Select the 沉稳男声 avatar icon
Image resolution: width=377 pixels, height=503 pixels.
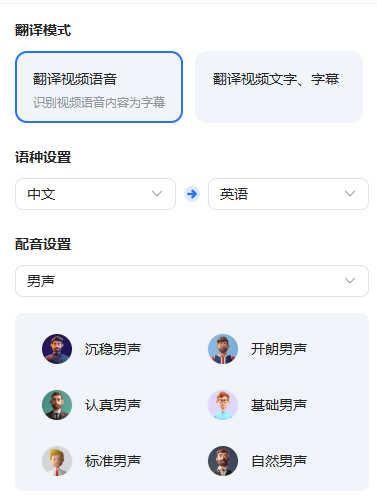click(x=57, y=349)
